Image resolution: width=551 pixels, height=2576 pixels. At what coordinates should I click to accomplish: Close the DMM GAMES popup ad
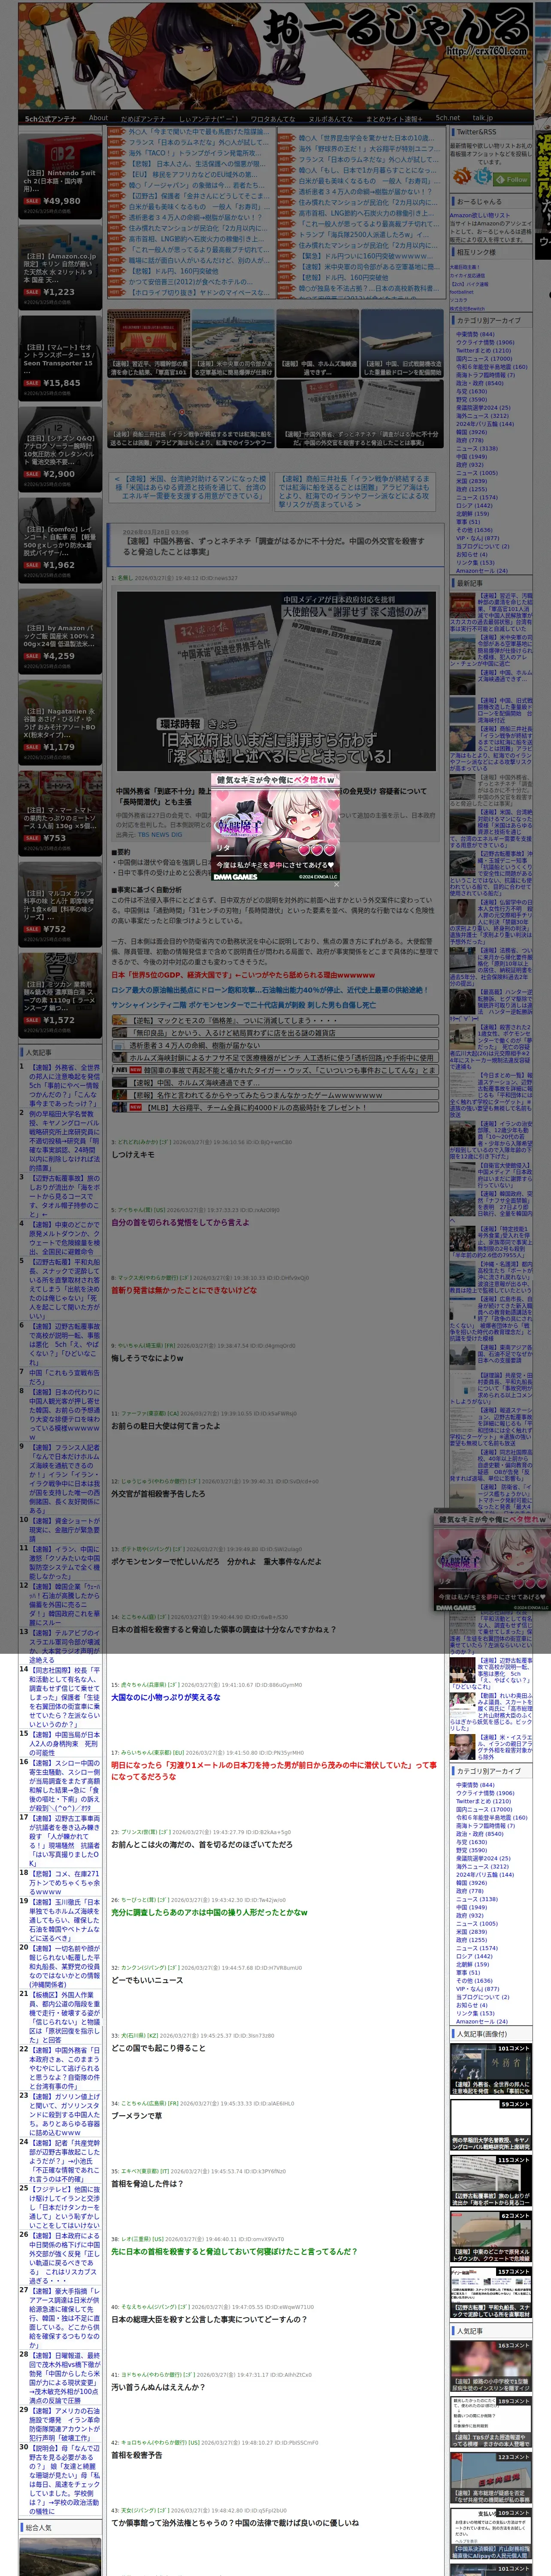click(336, 884)
